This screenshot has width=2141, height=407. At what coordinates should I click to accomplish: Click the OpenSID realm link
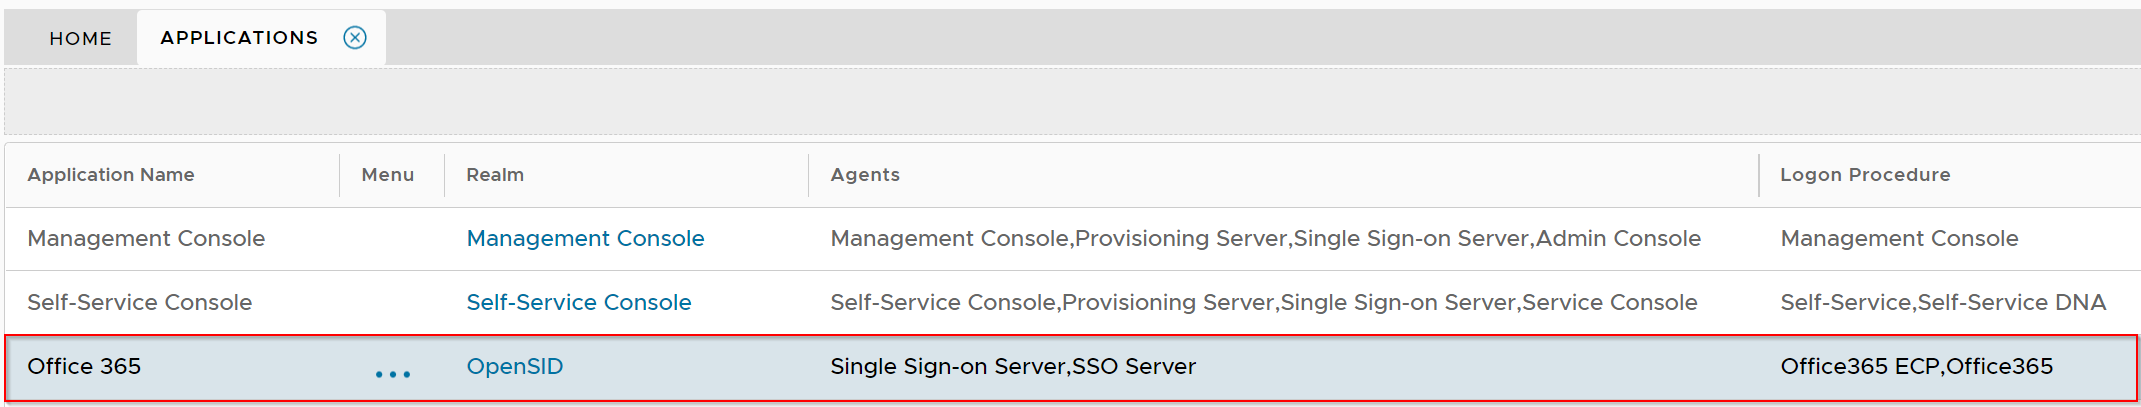[514, 367]
